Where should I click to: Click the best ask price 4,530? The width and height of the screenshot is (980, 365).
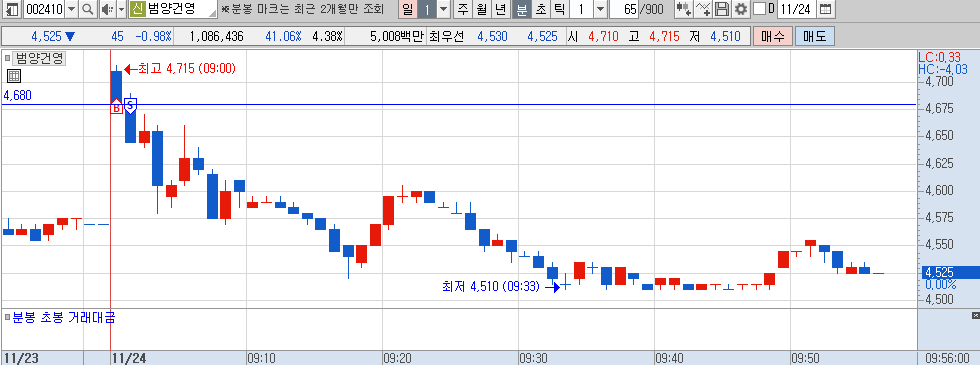click(492, 36)
